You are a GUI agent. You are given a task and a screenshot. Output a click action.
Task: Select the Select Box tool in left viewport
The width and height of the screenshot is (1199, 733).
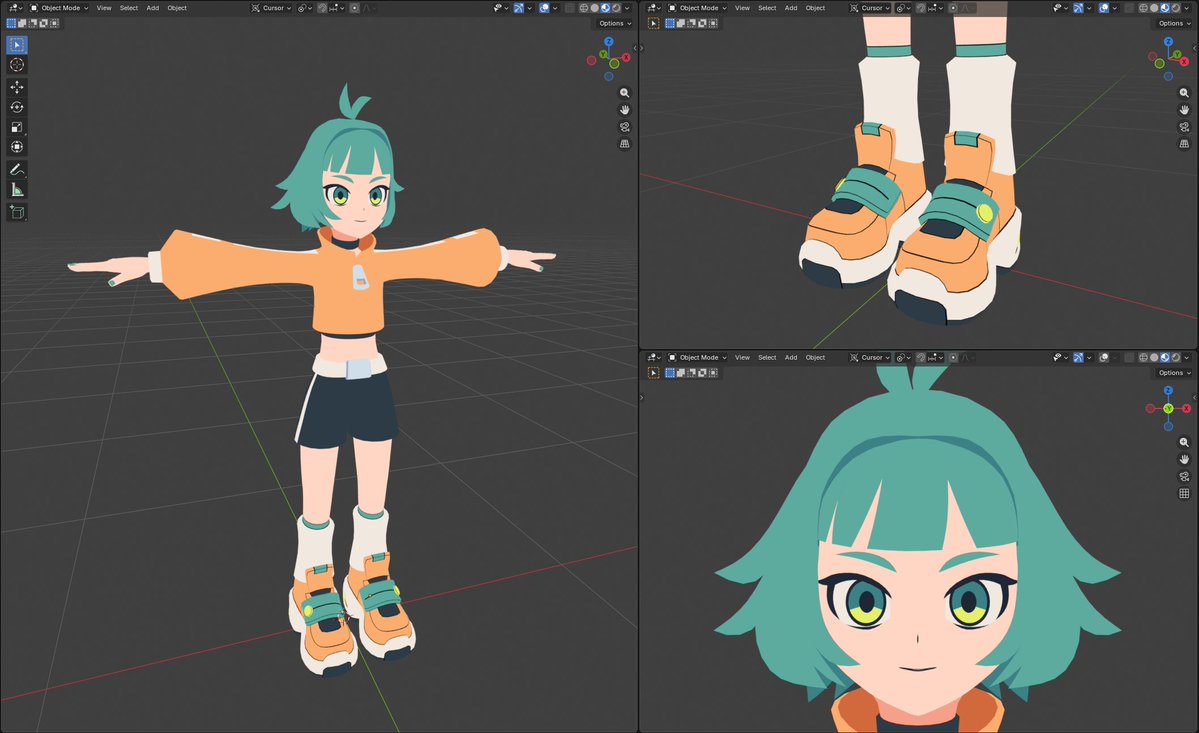[17, 45]
